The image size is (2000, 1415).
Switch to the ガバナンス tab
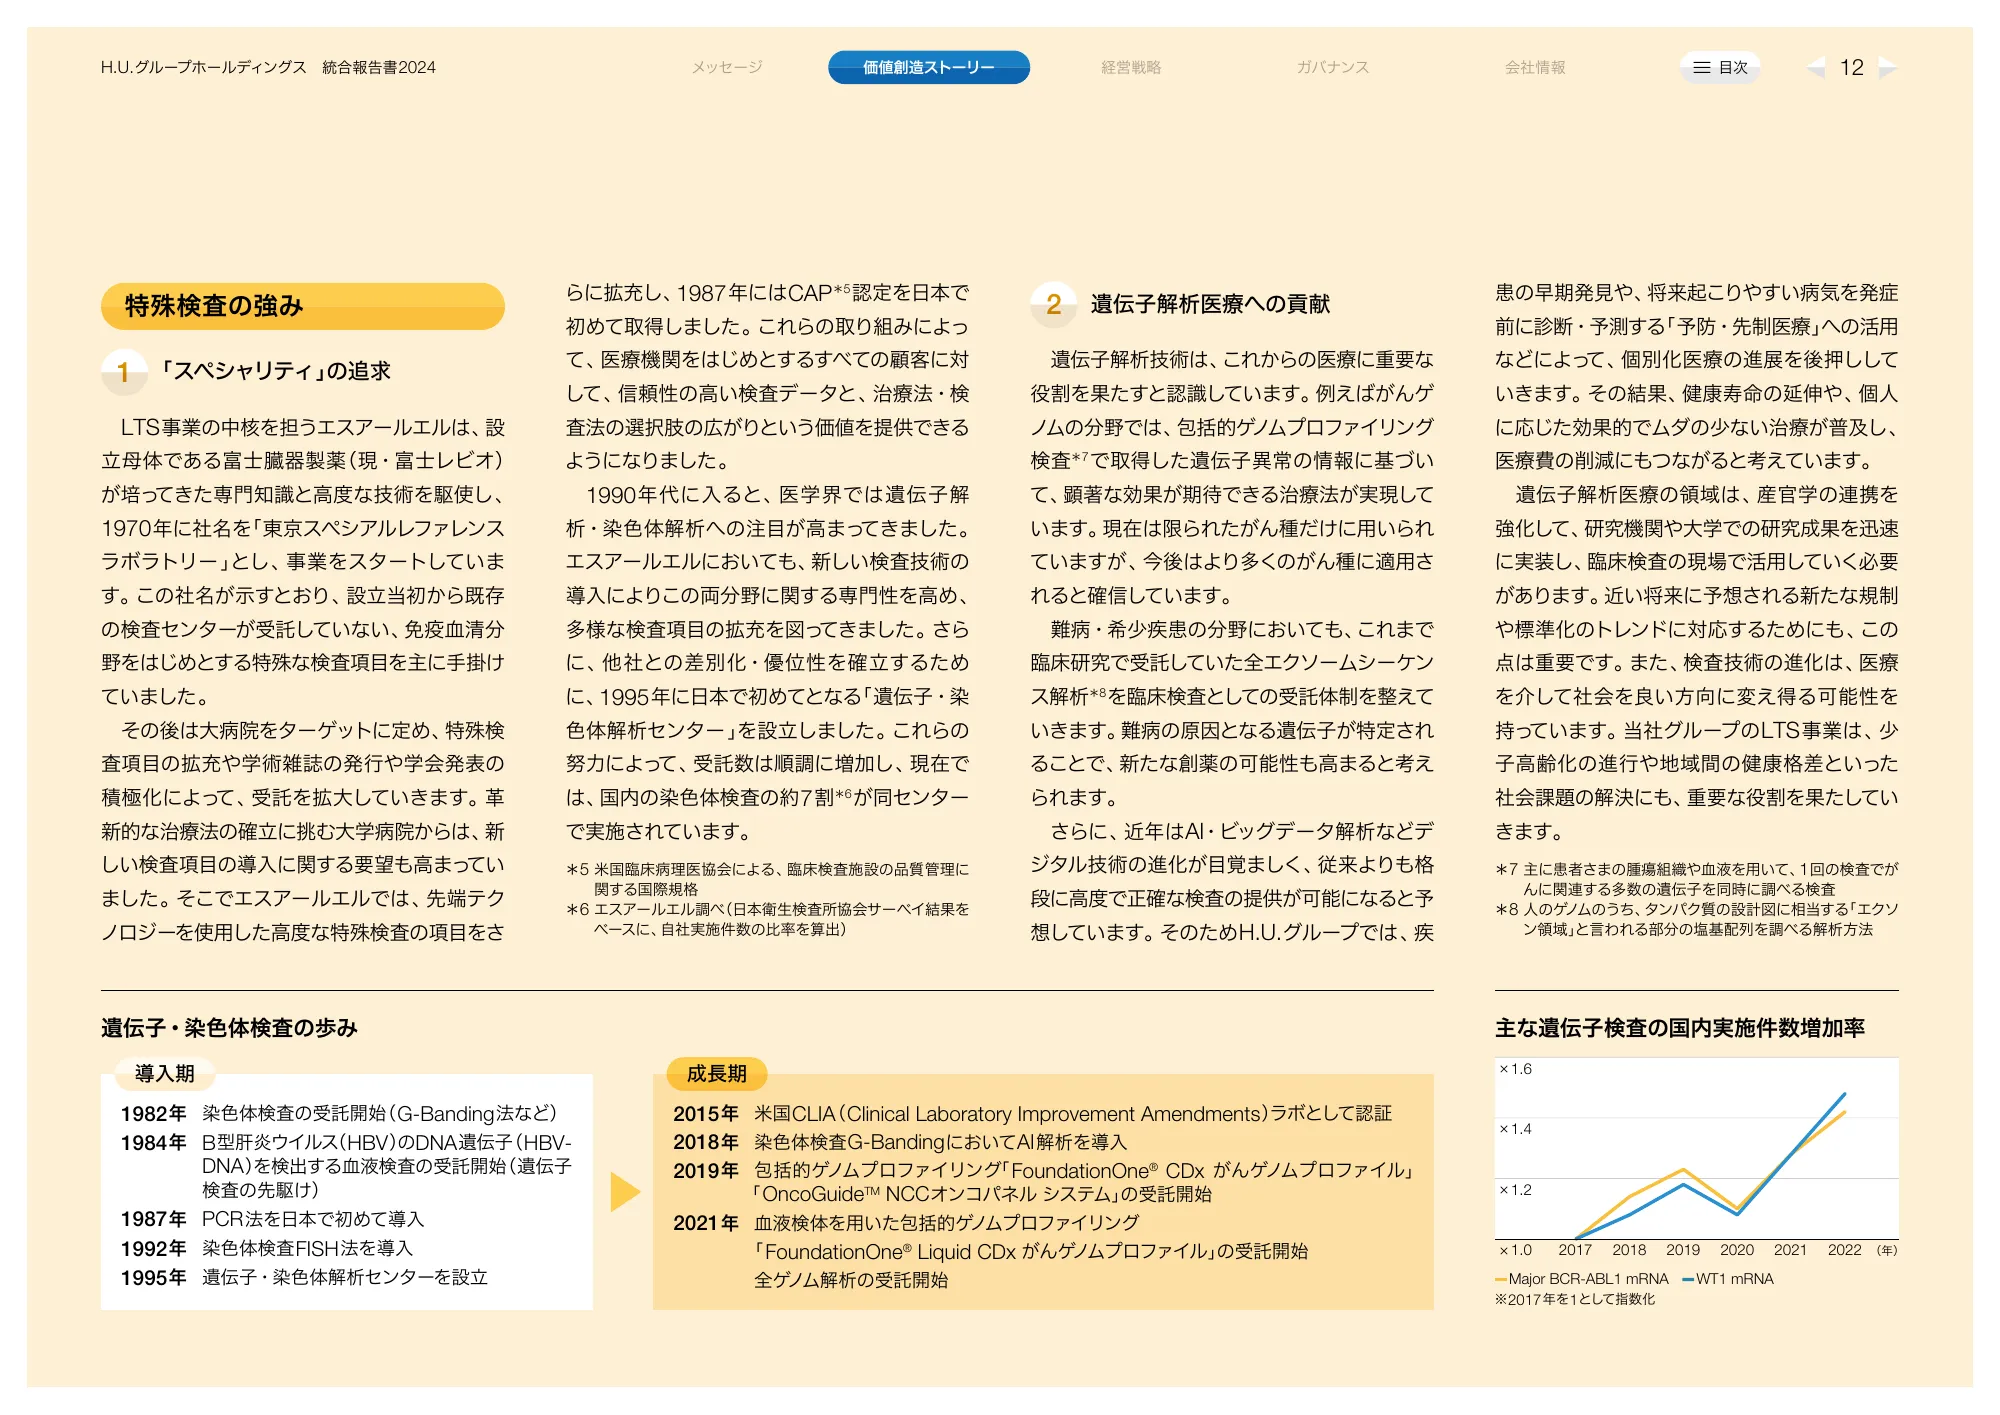pyautogui.click(x=1332, y=68)
